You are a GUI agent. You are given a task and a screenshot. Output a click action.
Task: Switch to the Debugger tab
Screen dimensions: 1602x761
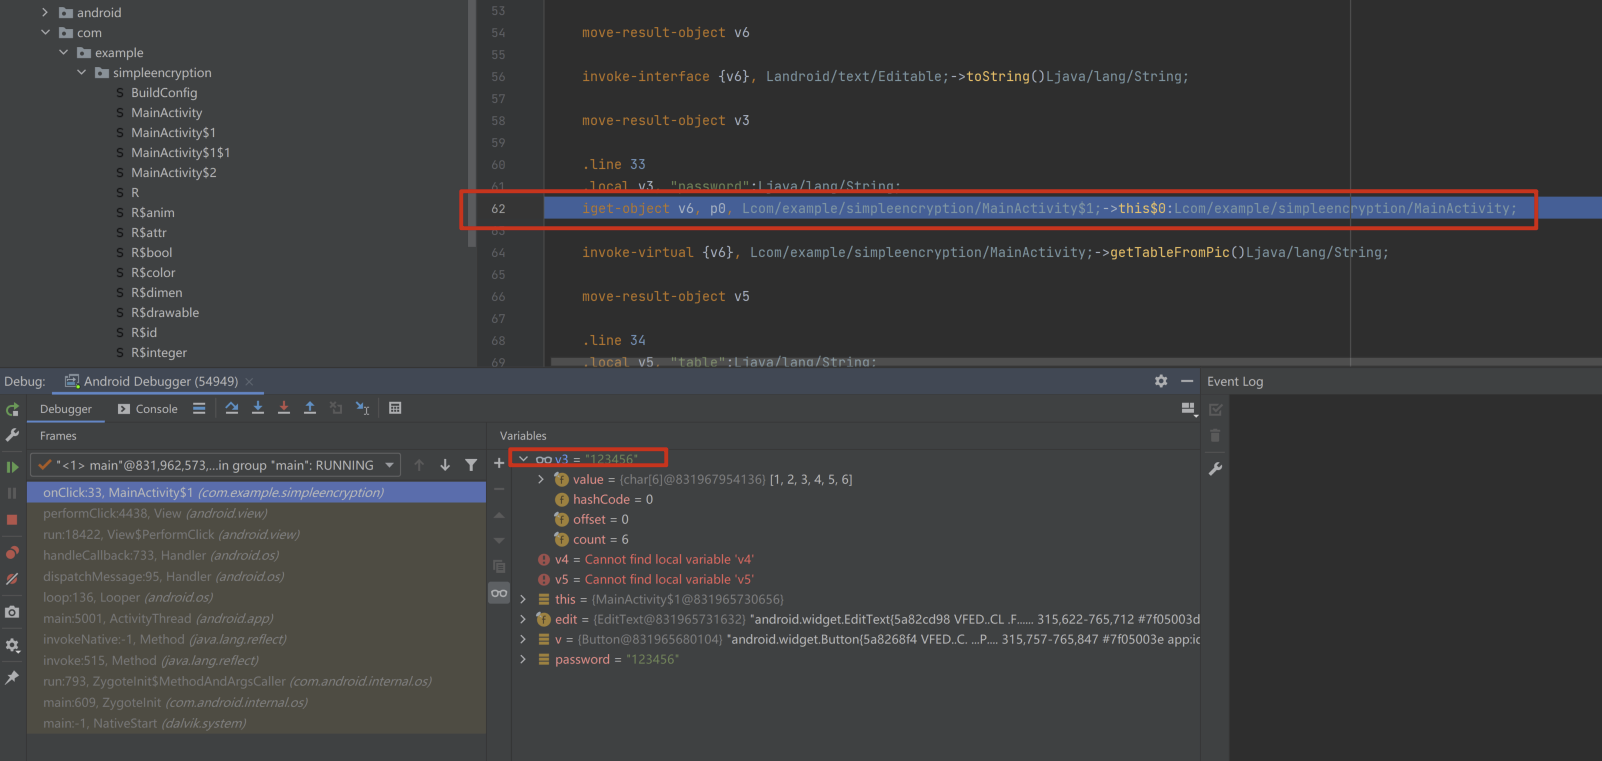click(66, 409)
